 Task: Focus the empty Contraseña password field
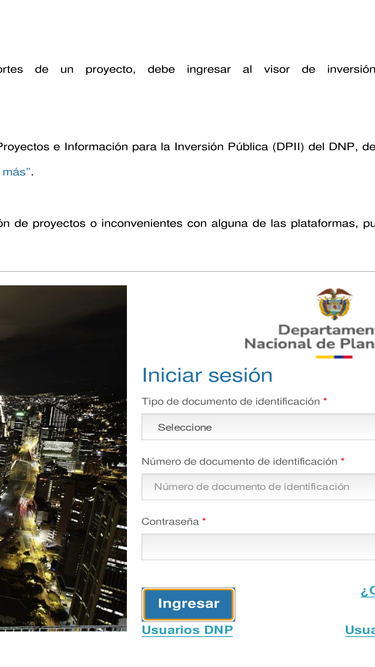258,547
